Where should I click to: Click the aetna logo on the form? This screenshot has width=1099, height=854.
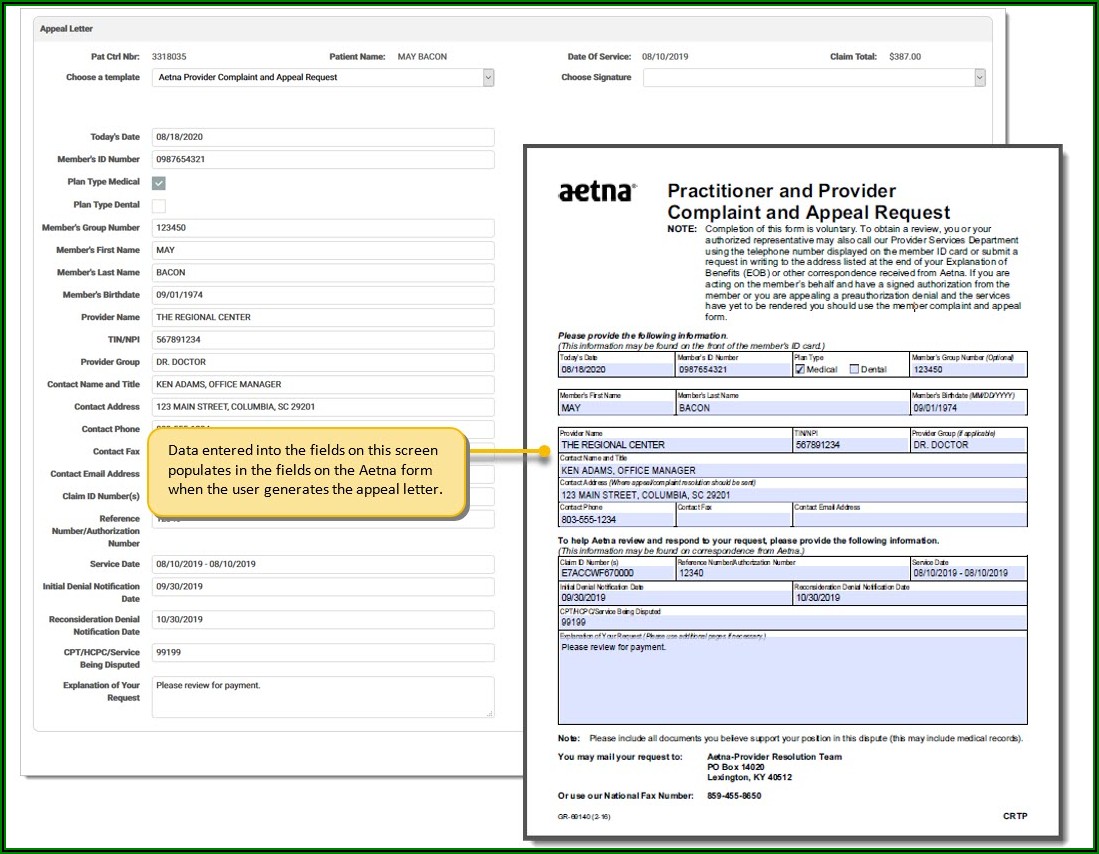597,192
